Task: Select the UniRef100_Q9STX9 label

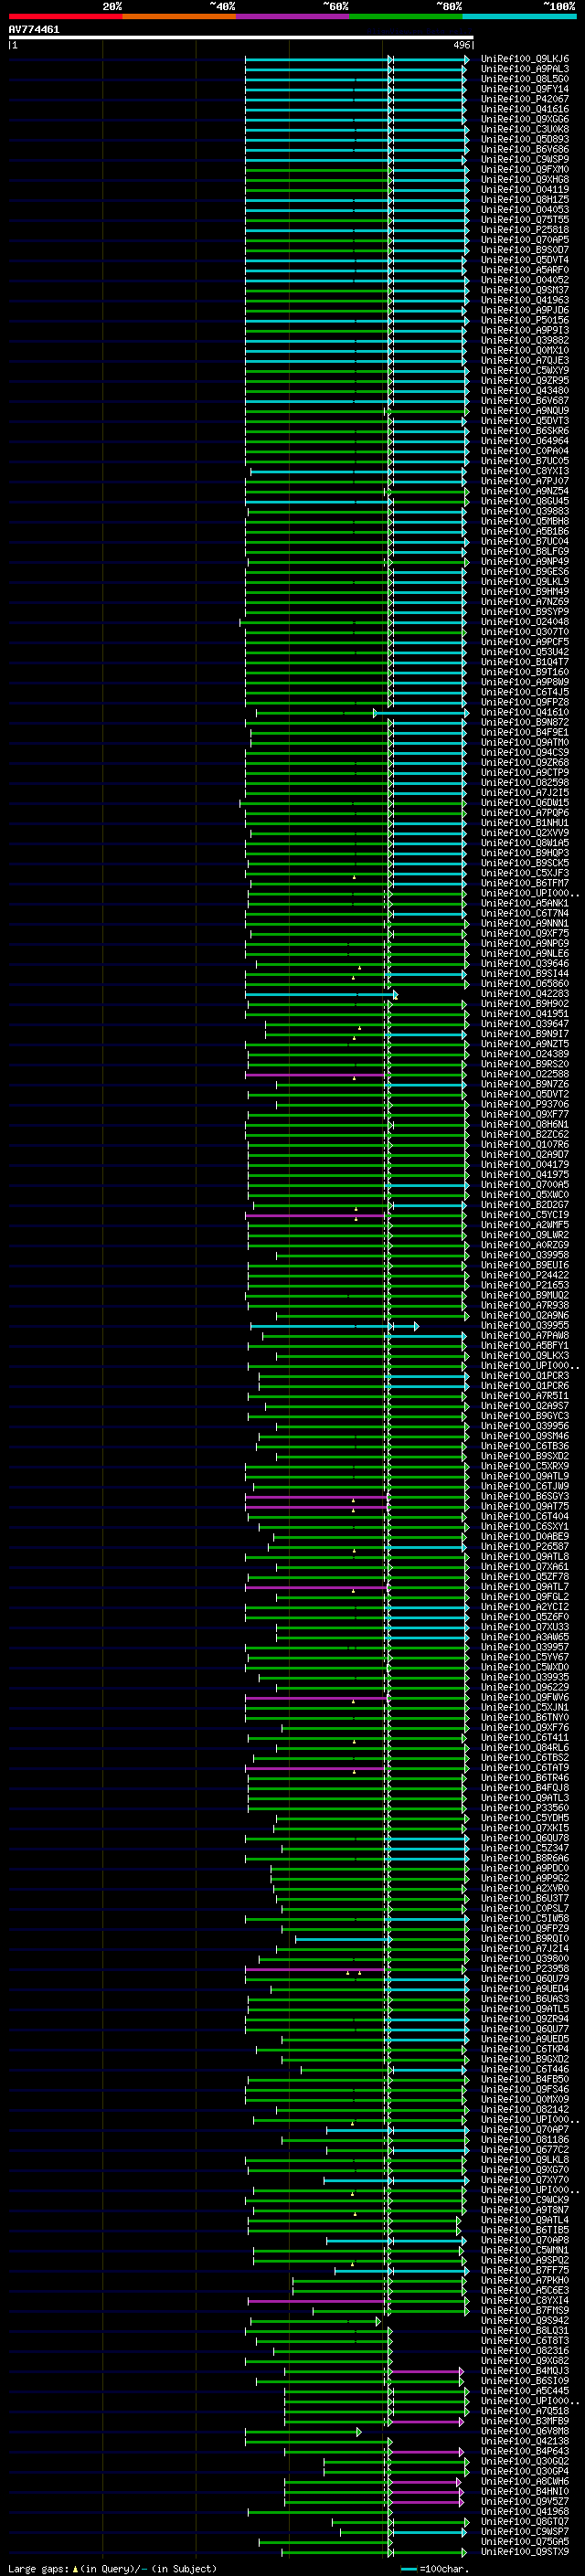Action: [x=524, y=2551]
